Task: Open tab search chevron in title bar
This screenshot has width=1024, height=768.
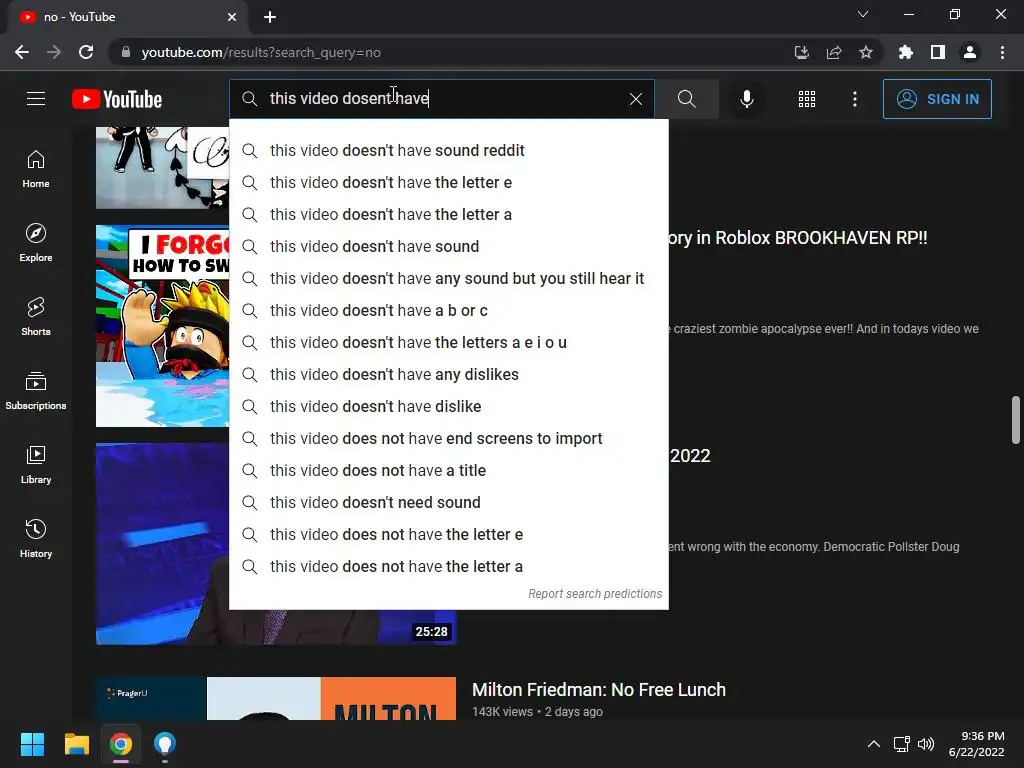Action: [863, 14]
